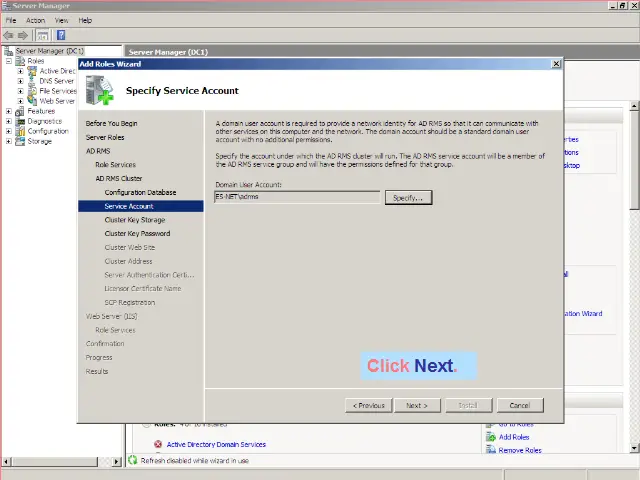This screenshot has height=480, width=640.
Task: Click the Forward arrow toolbar icon
Action: (23, 36)
